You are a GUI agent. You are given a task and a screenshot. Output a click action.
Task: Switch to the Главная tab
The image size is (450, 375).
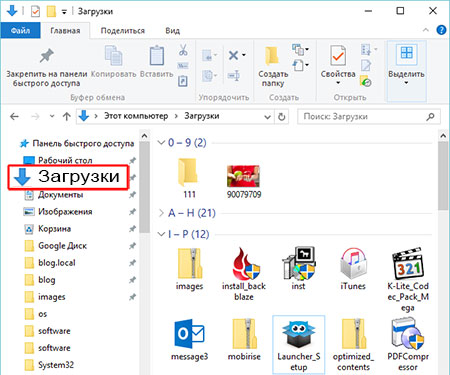click(x=65, y=31)
